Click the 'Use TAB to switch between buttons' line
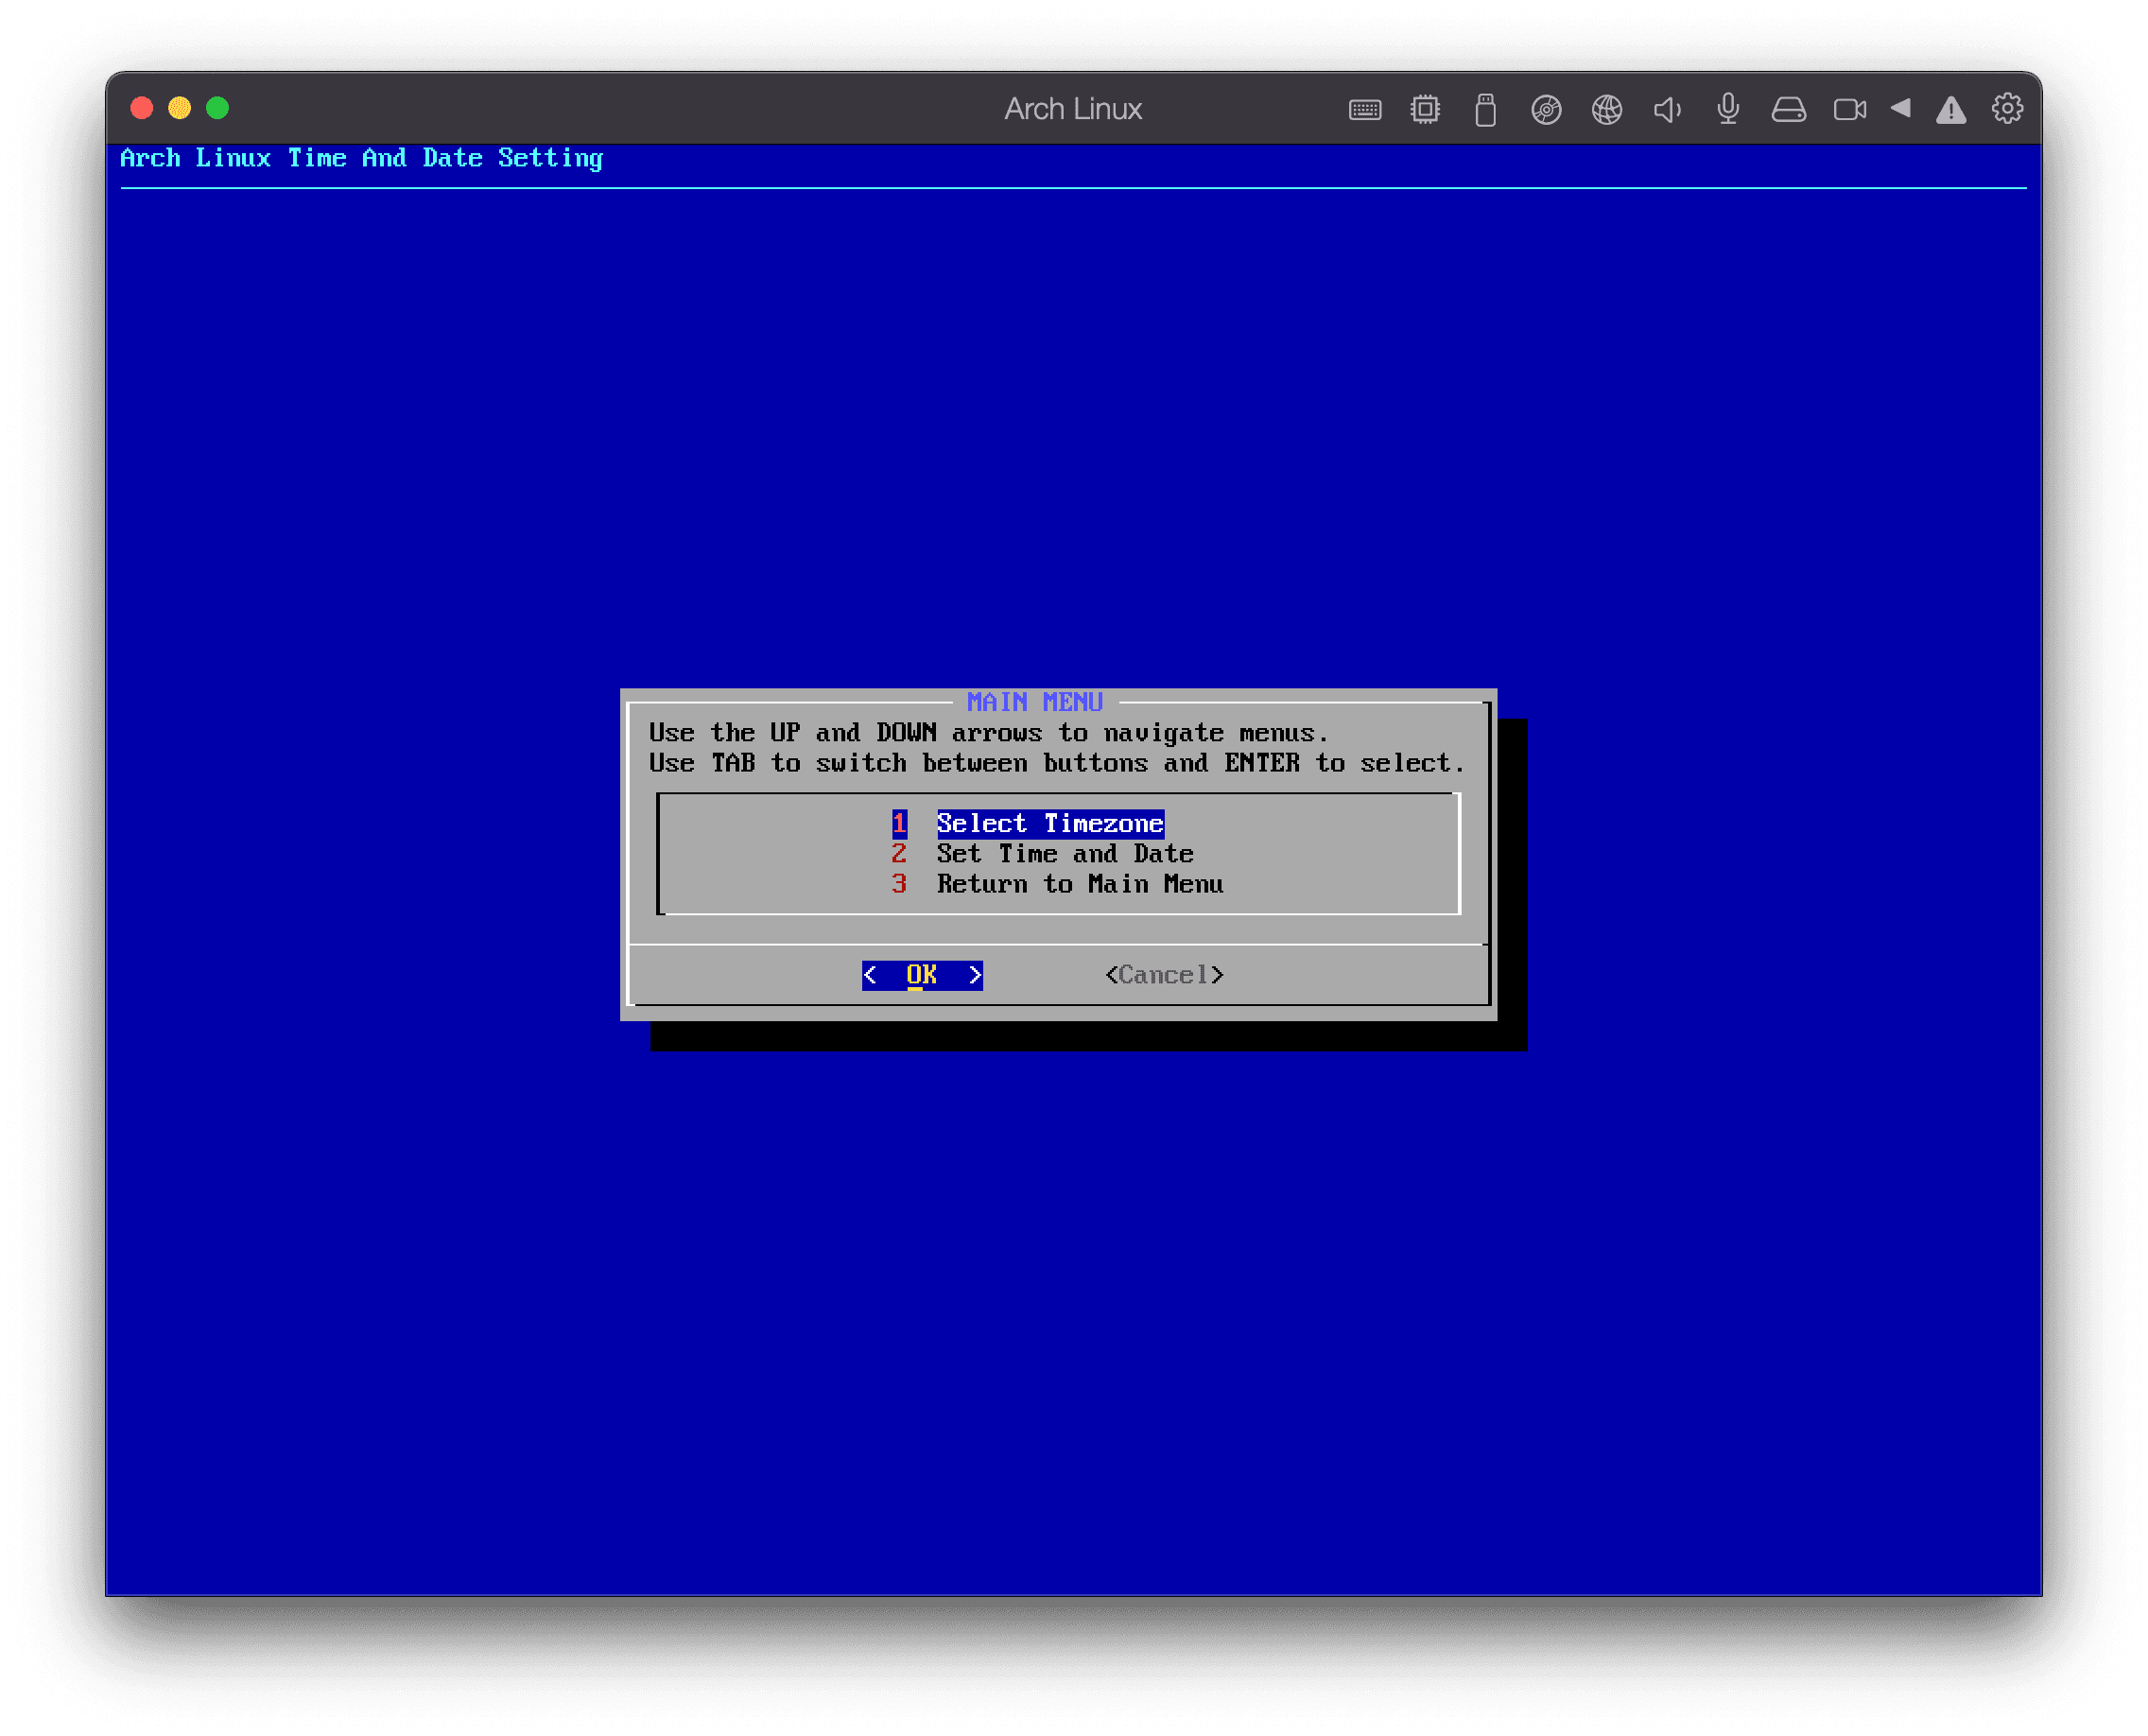 click(1057, 763)
